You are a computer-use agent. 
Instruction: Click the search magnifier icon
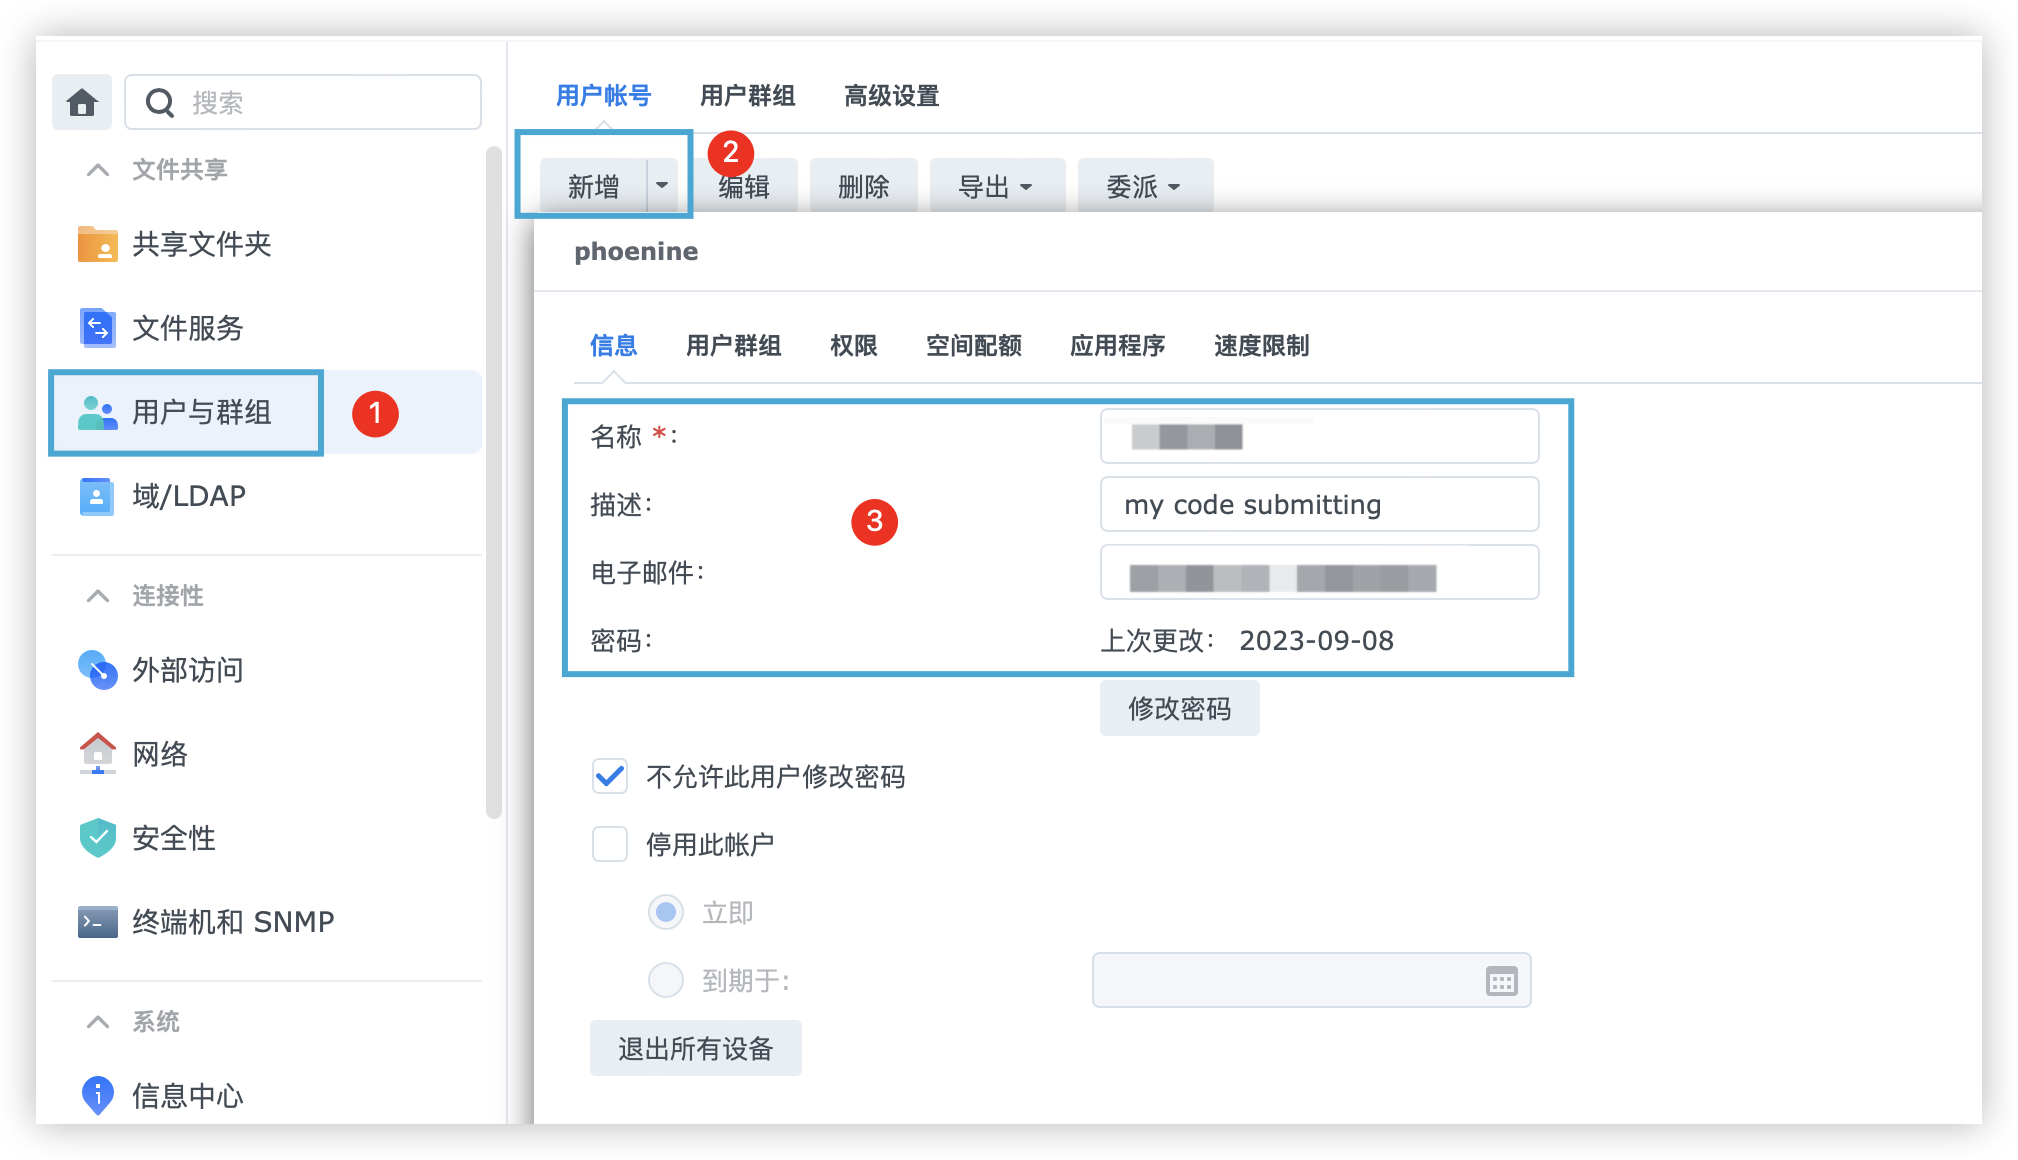click(161, 102)
